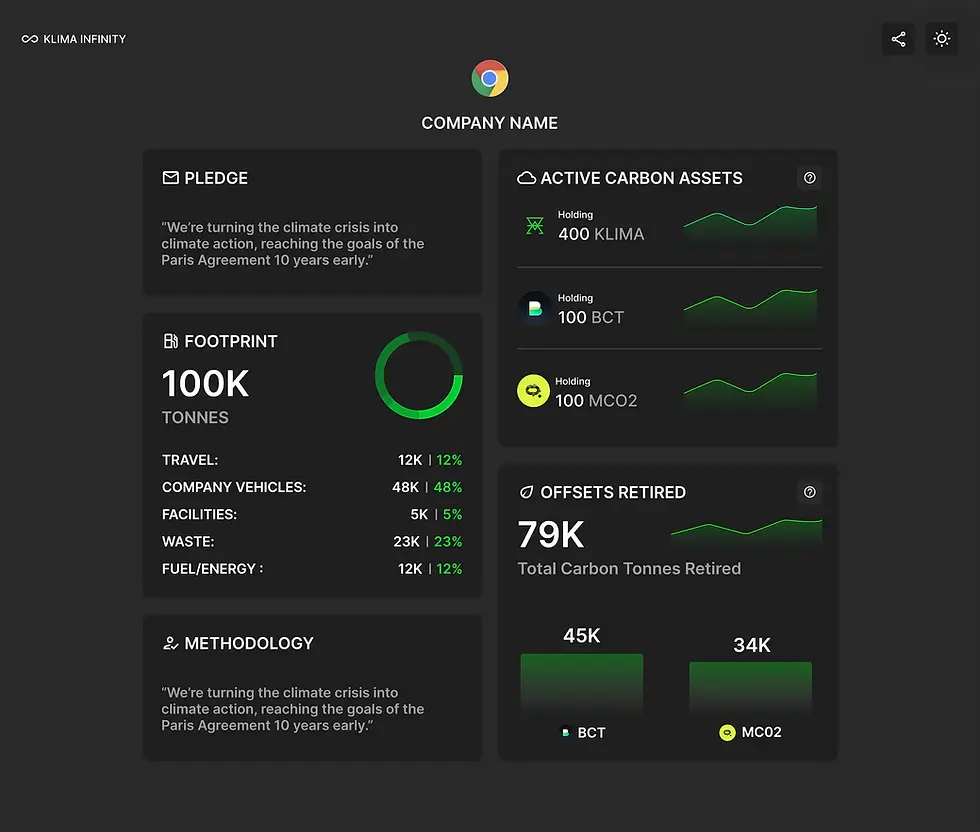Click the MC02 label under the bar
The height and width of the screenshot is (832, 980).
pos(761,732)
